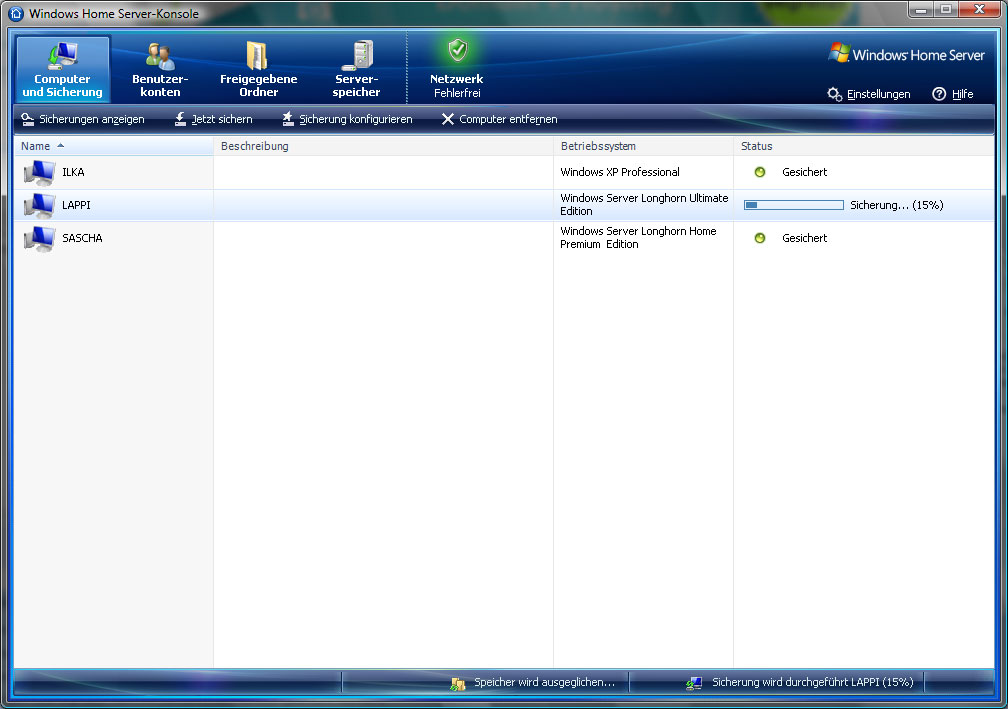This screenshot has width=1008, height=709.
Task: Start backup with Jetzt sichern
Action: pyautogui.click(x=213, y=119)
